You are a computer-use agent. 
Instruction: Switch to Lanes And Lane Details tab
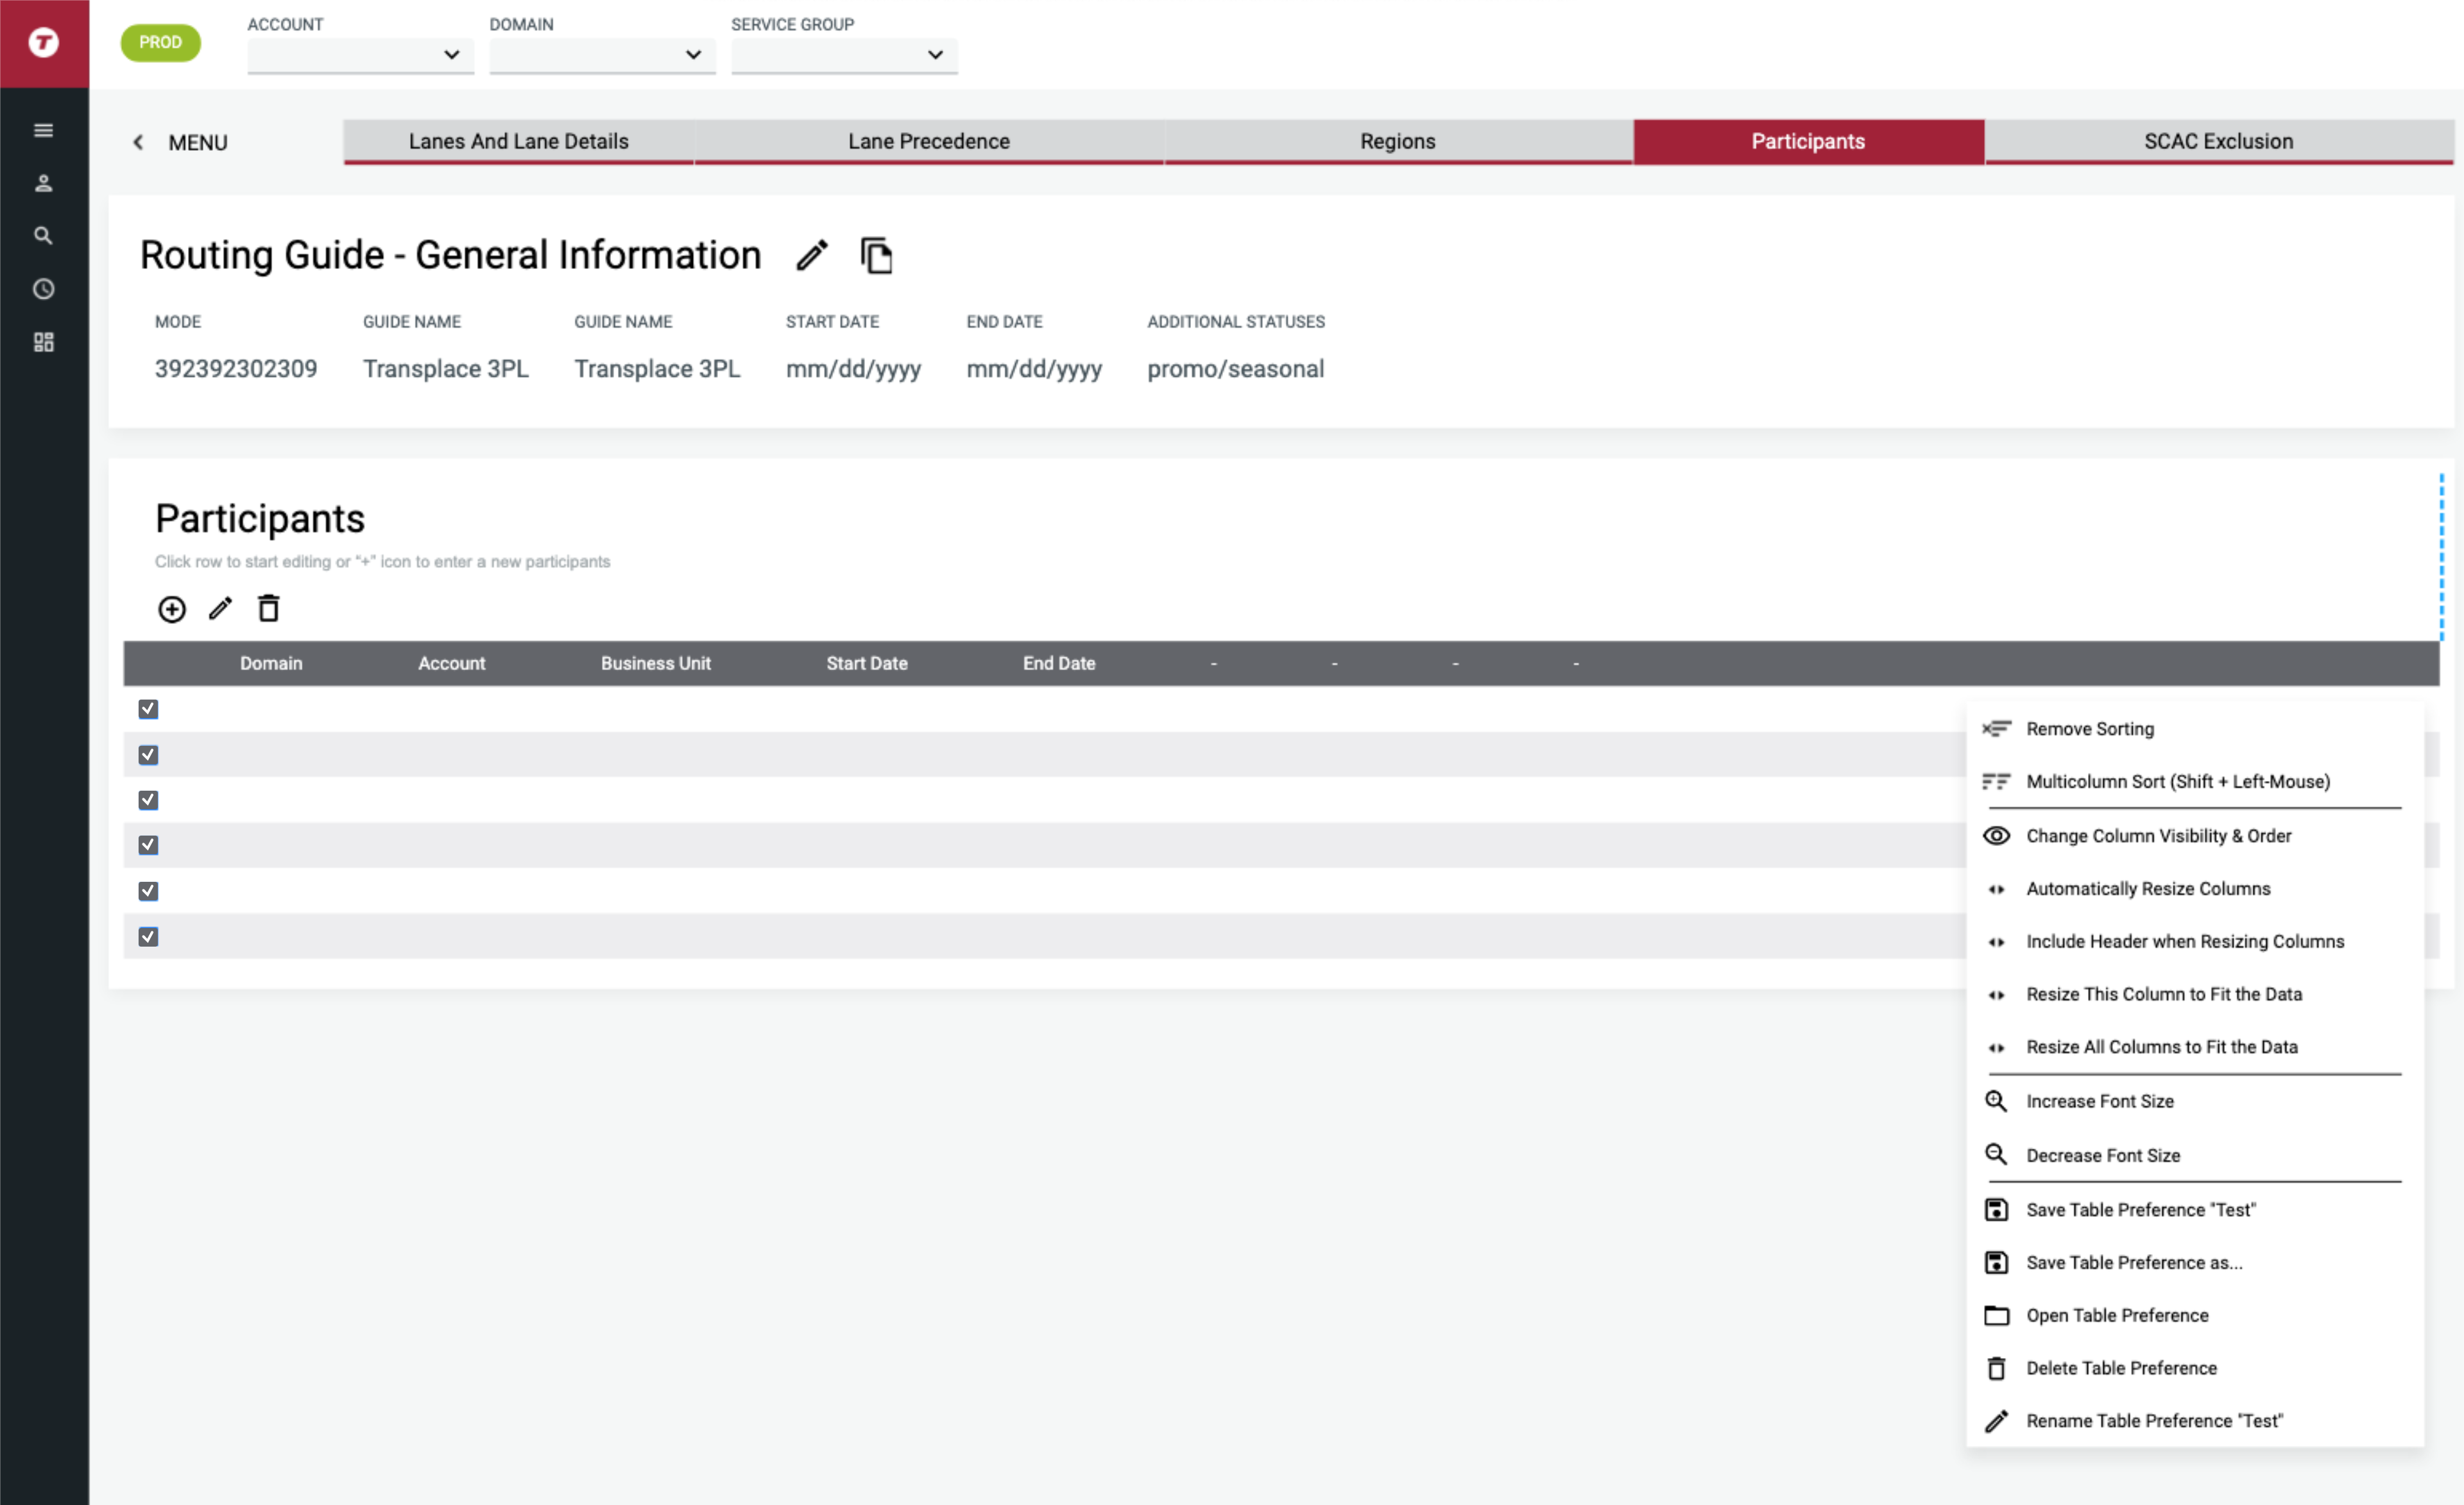[518, 141]
